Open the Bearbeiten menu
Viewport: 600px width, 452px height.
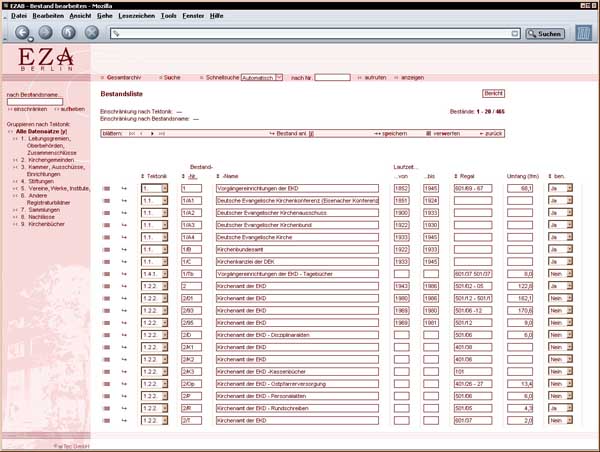48,16
